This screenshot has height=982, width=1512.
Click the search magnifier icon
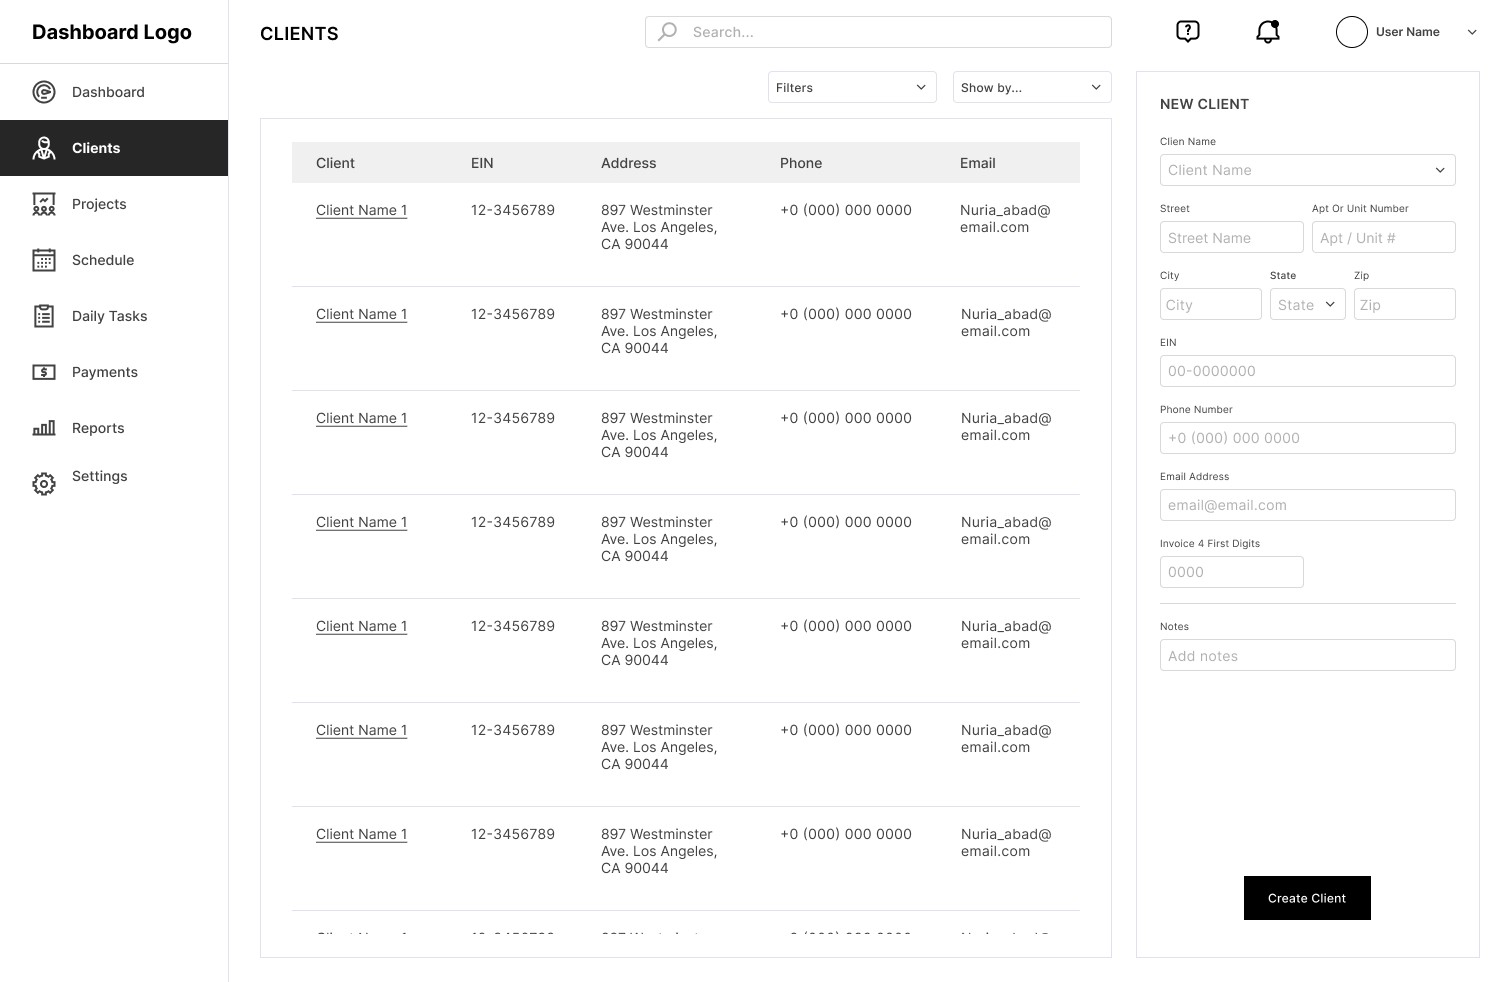(667, 32)
